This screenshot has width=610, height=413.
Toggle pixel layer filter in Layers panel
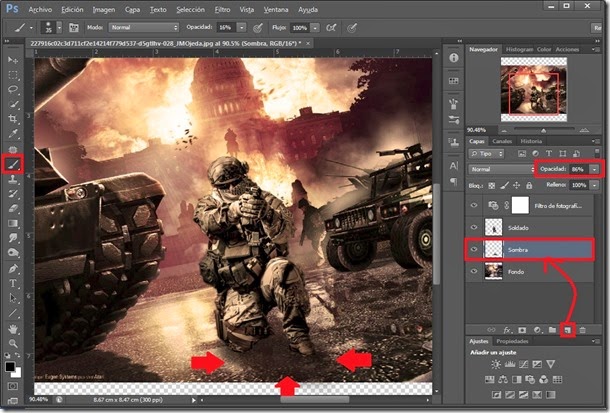522,154
